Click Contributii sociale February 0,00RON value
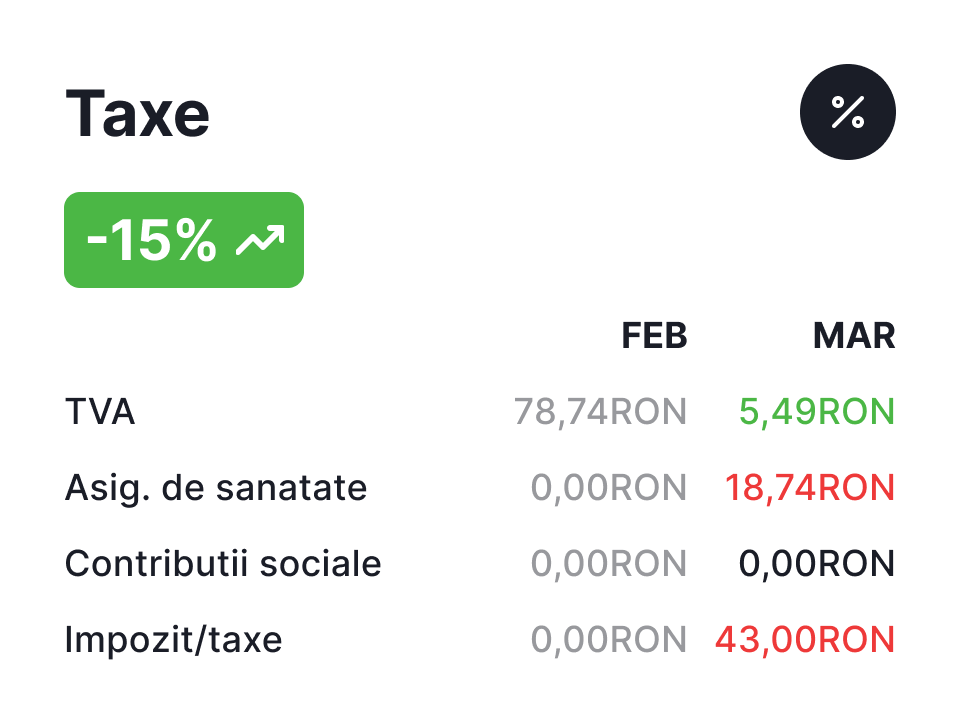This screenshot has width=960, height=724. click(608, 564)
